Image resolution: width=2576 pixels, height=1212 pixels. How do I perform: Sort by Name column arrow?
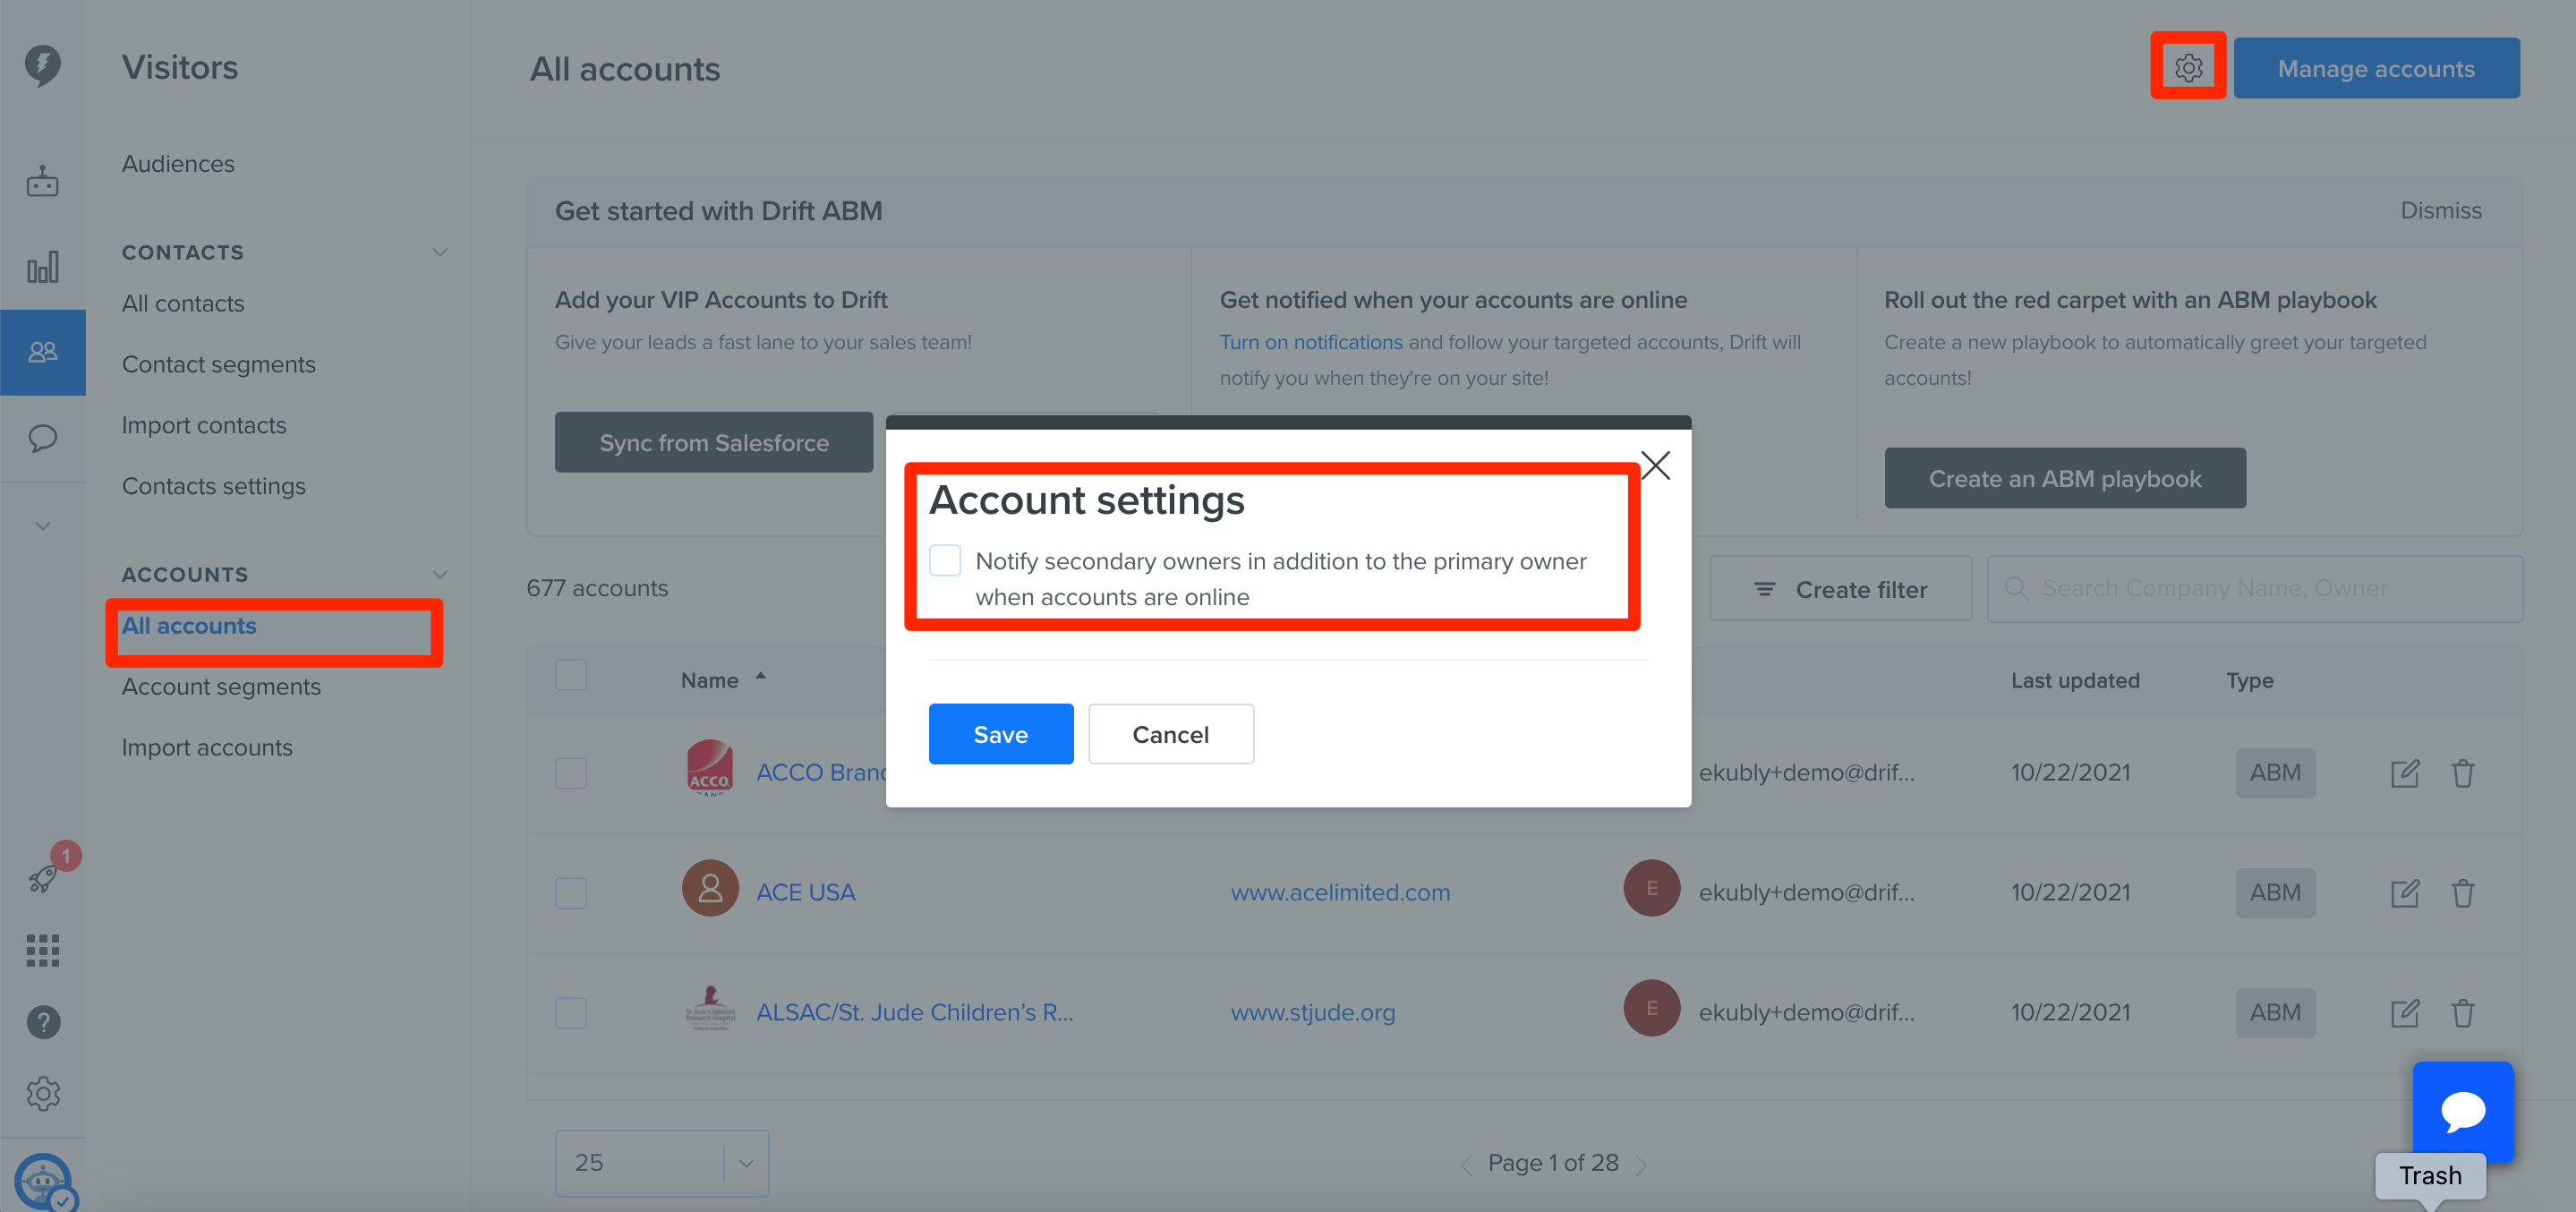(x=761, y=677)
